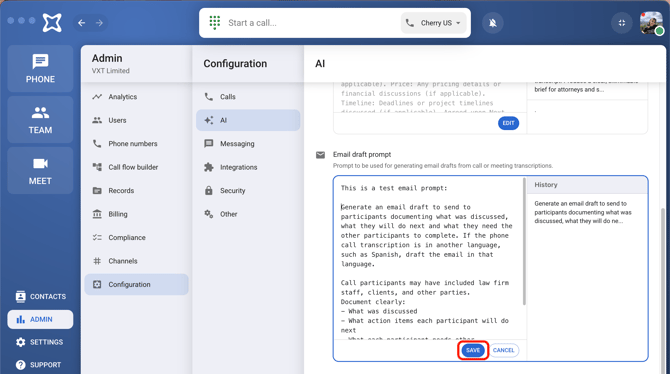The width and height of the screenshot is (670, 374).
Task: Open SETTINGS in the sidebar
Action: [40, 342]
